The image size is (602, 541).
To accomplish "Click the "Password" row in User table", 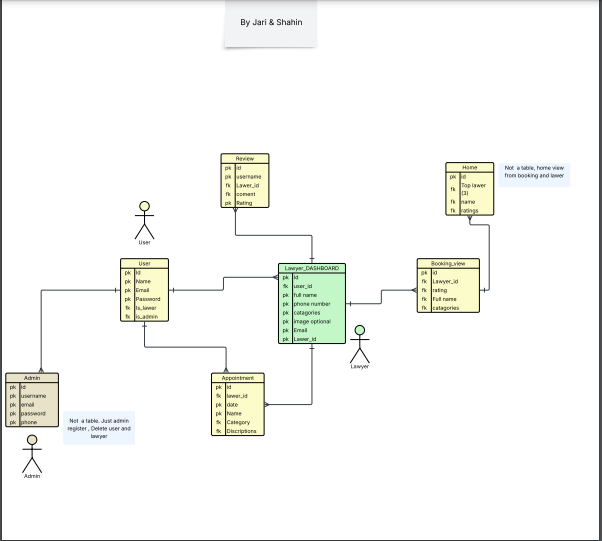I will point(144,299).
